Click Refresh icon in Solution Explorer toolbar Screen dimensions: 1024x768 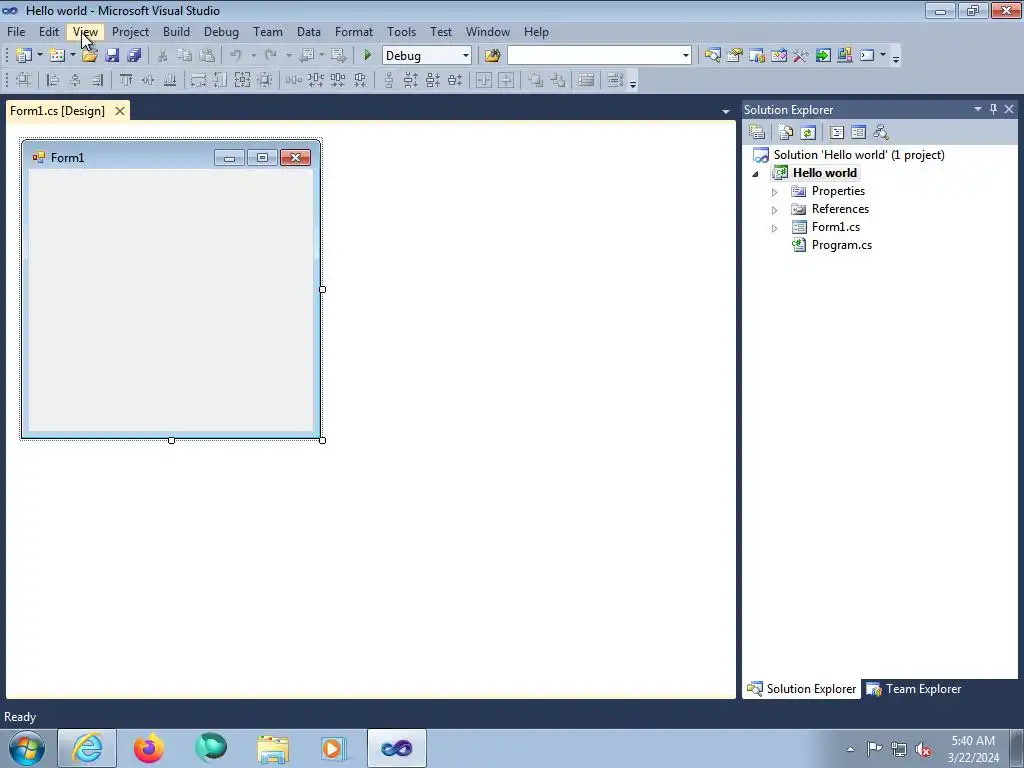pyautogui.click(x=808, y=133)
